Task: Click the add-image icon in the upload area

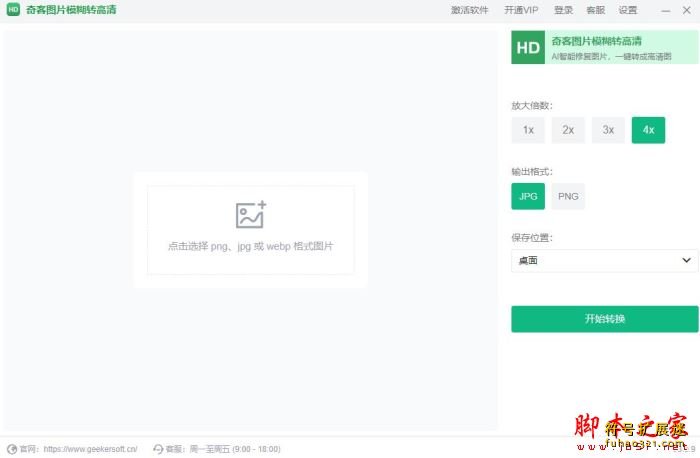Action: click(x=250, y=215)
